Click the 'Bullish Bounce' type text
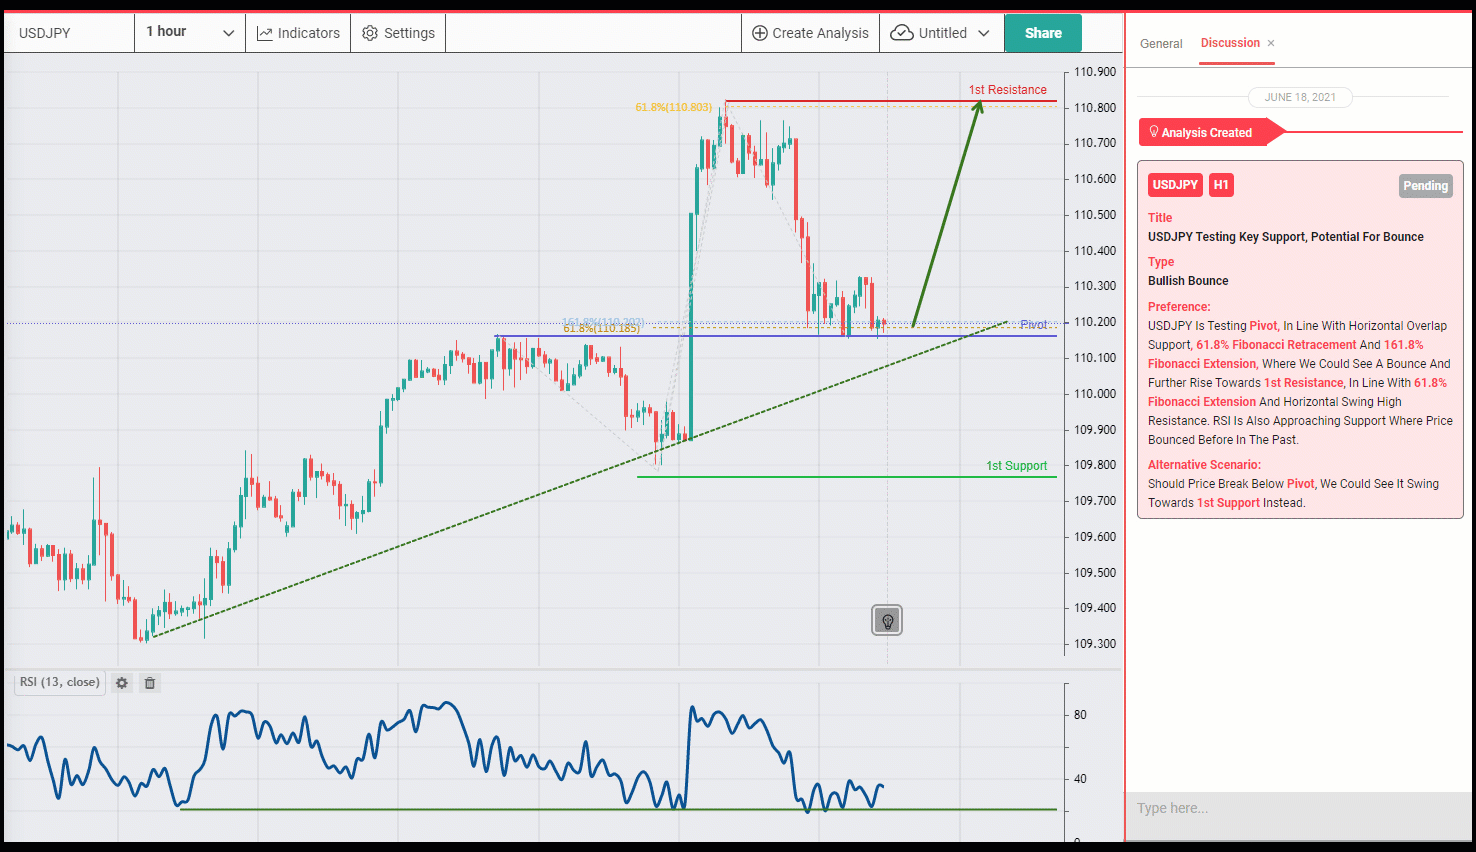This screenshot has width=1476, height=852. pos(1188,281)
